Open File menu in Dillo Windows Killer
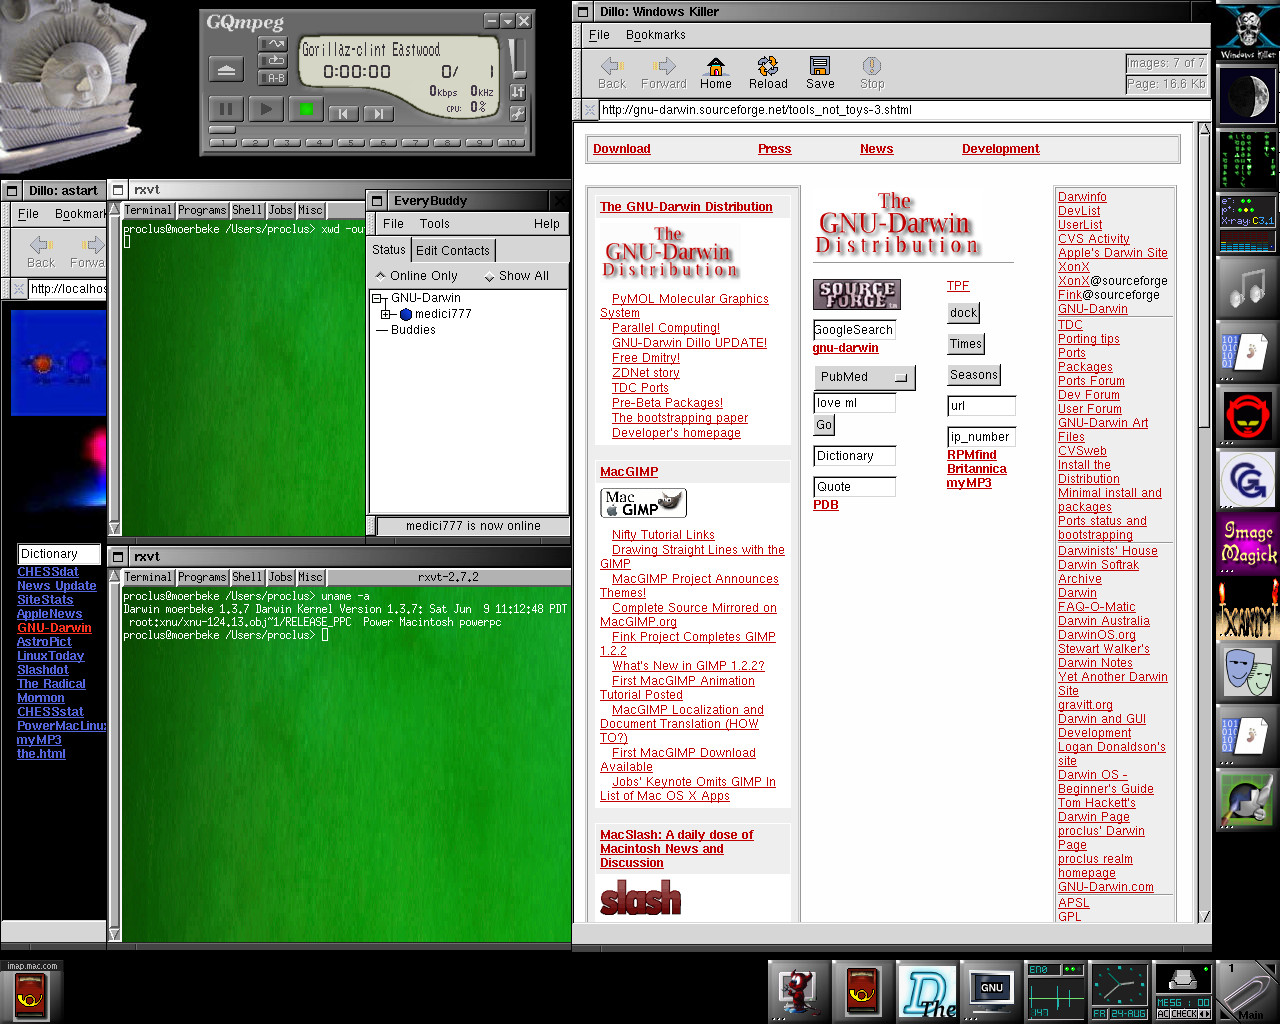Image resolution: width=1280 pixels, height=1024 pixels. pyautogui.click(x=599, y=35)
